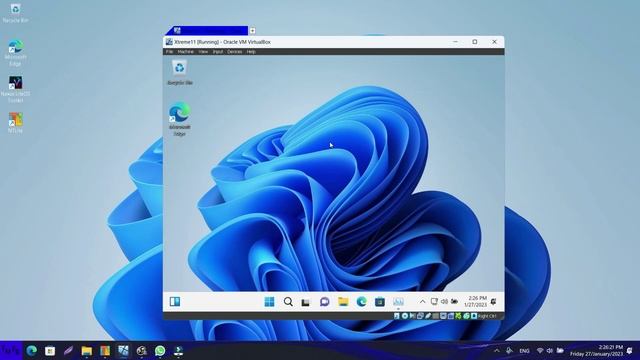This screenshot has width=640, height=360.
Task: Launch Edge from the guest VM taskbar
Action: (361, 302)
